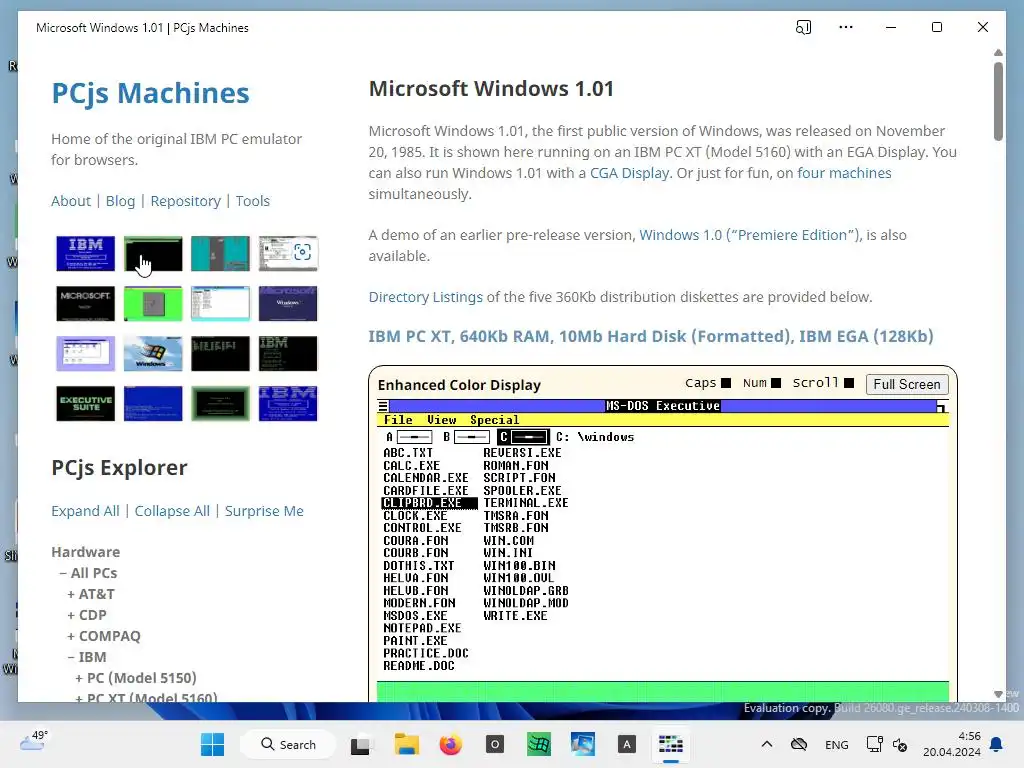Click the Surprise Me link
Screen dimensions: 1024x768
[x=264, y=511]
